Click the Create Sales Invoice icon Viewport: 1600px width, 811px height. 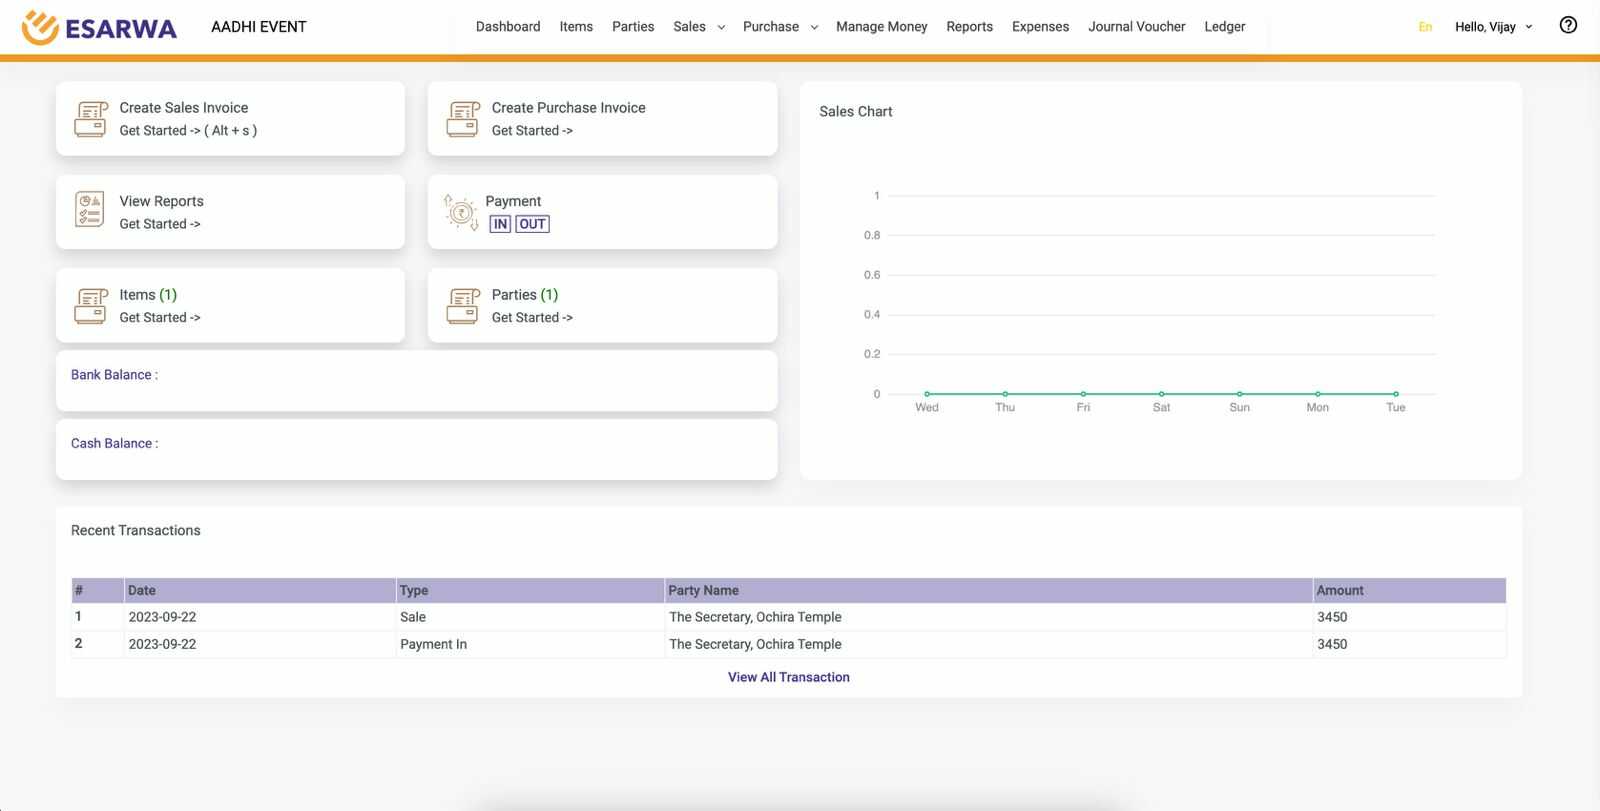coord(91,119)
